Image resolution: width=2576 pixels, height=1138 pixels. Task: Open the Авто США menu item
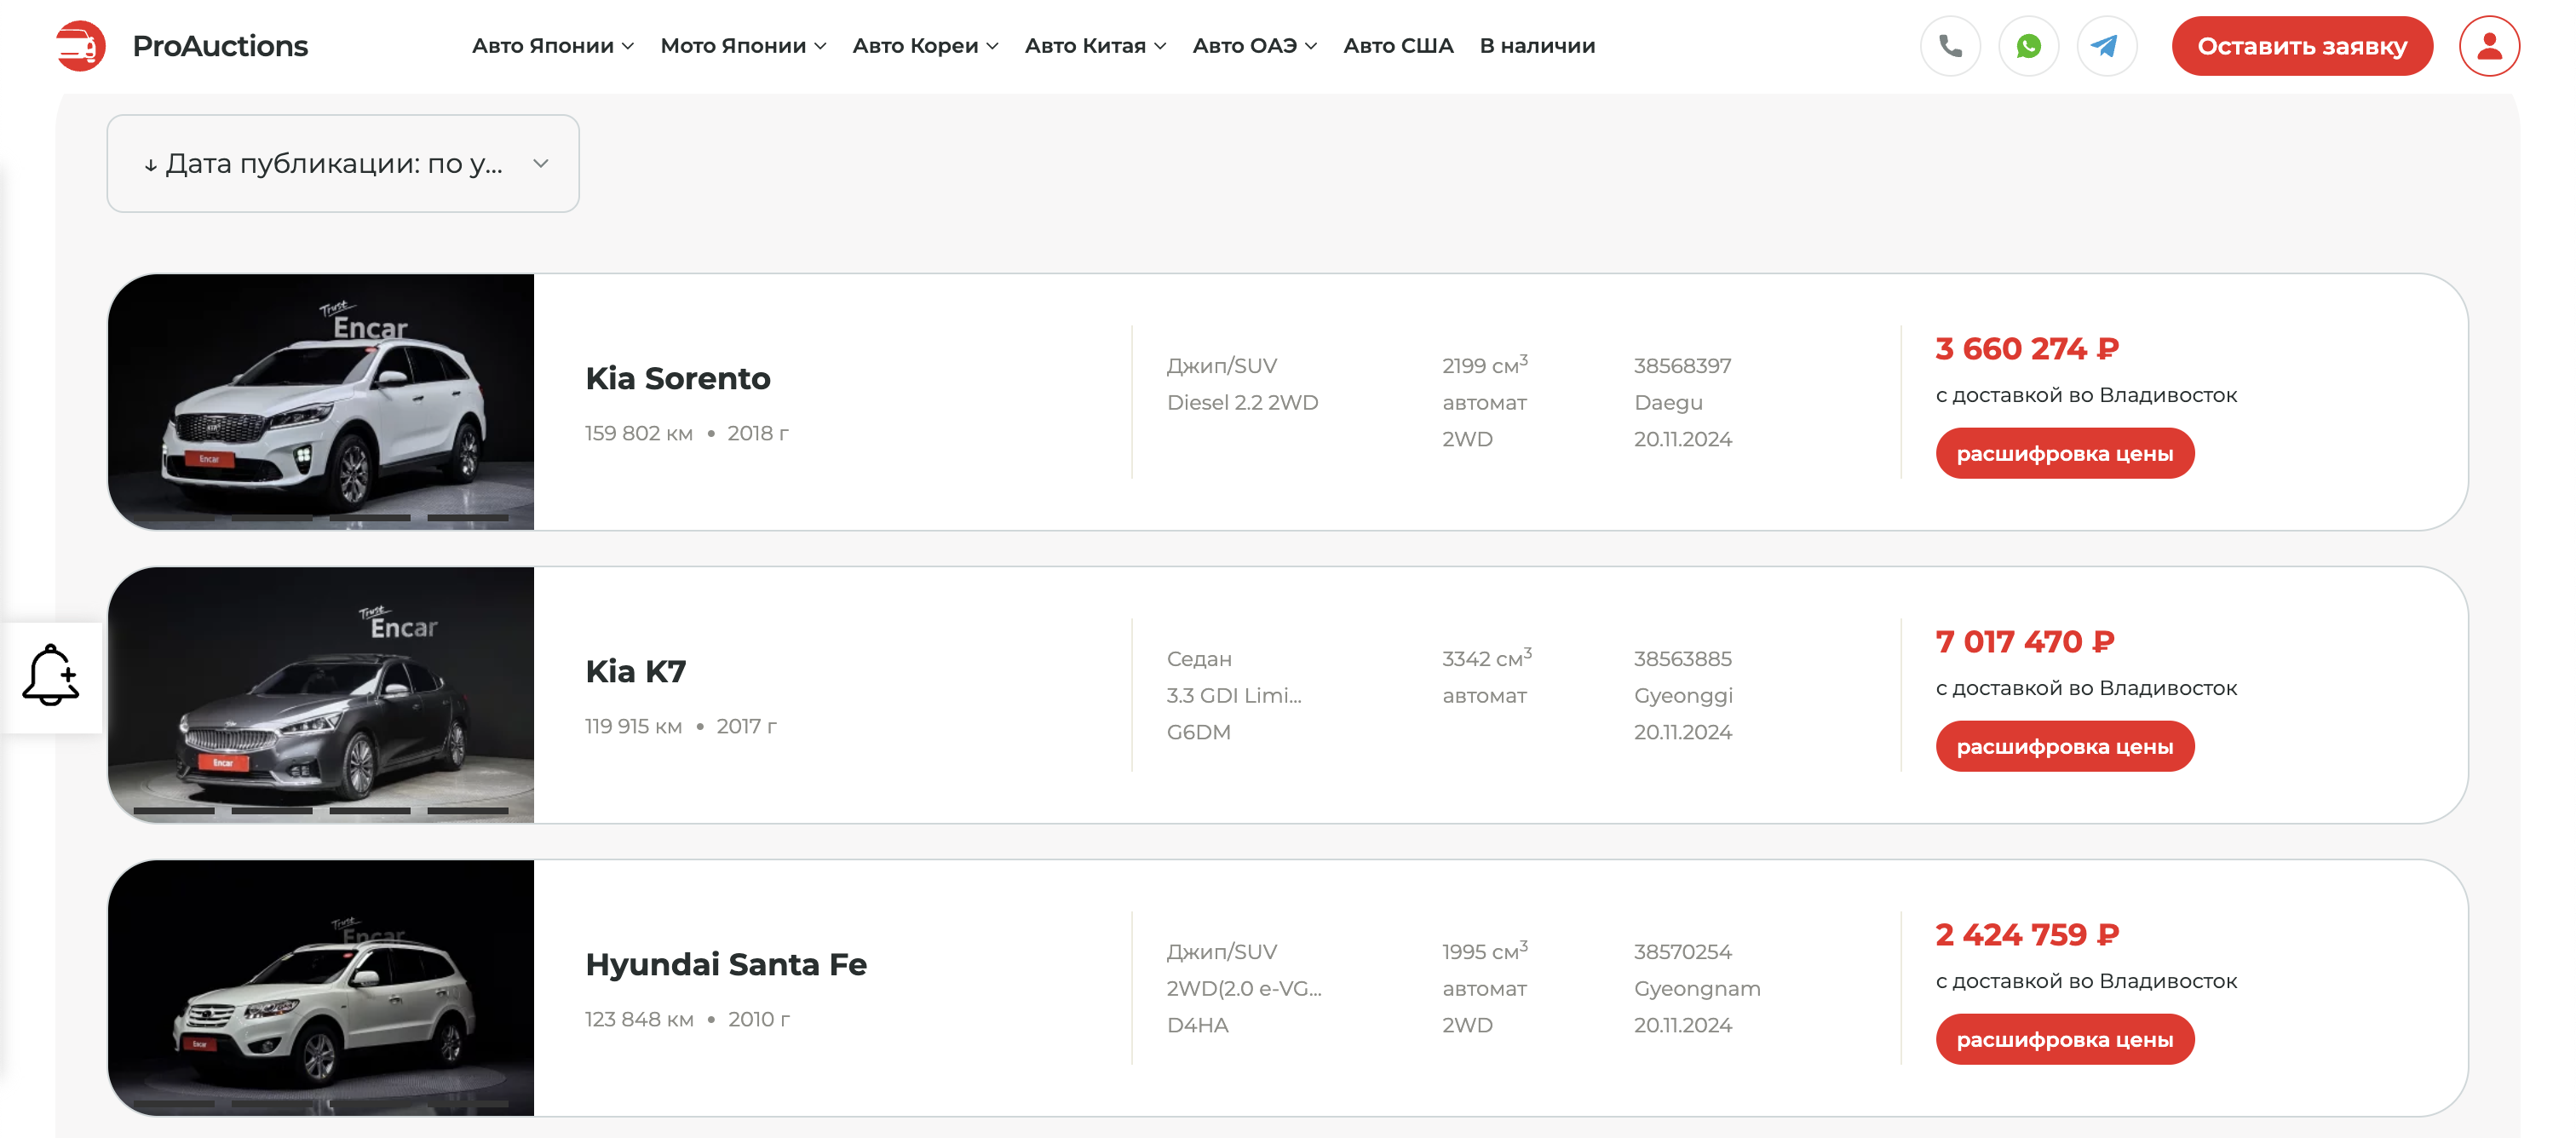(1398, 46)
